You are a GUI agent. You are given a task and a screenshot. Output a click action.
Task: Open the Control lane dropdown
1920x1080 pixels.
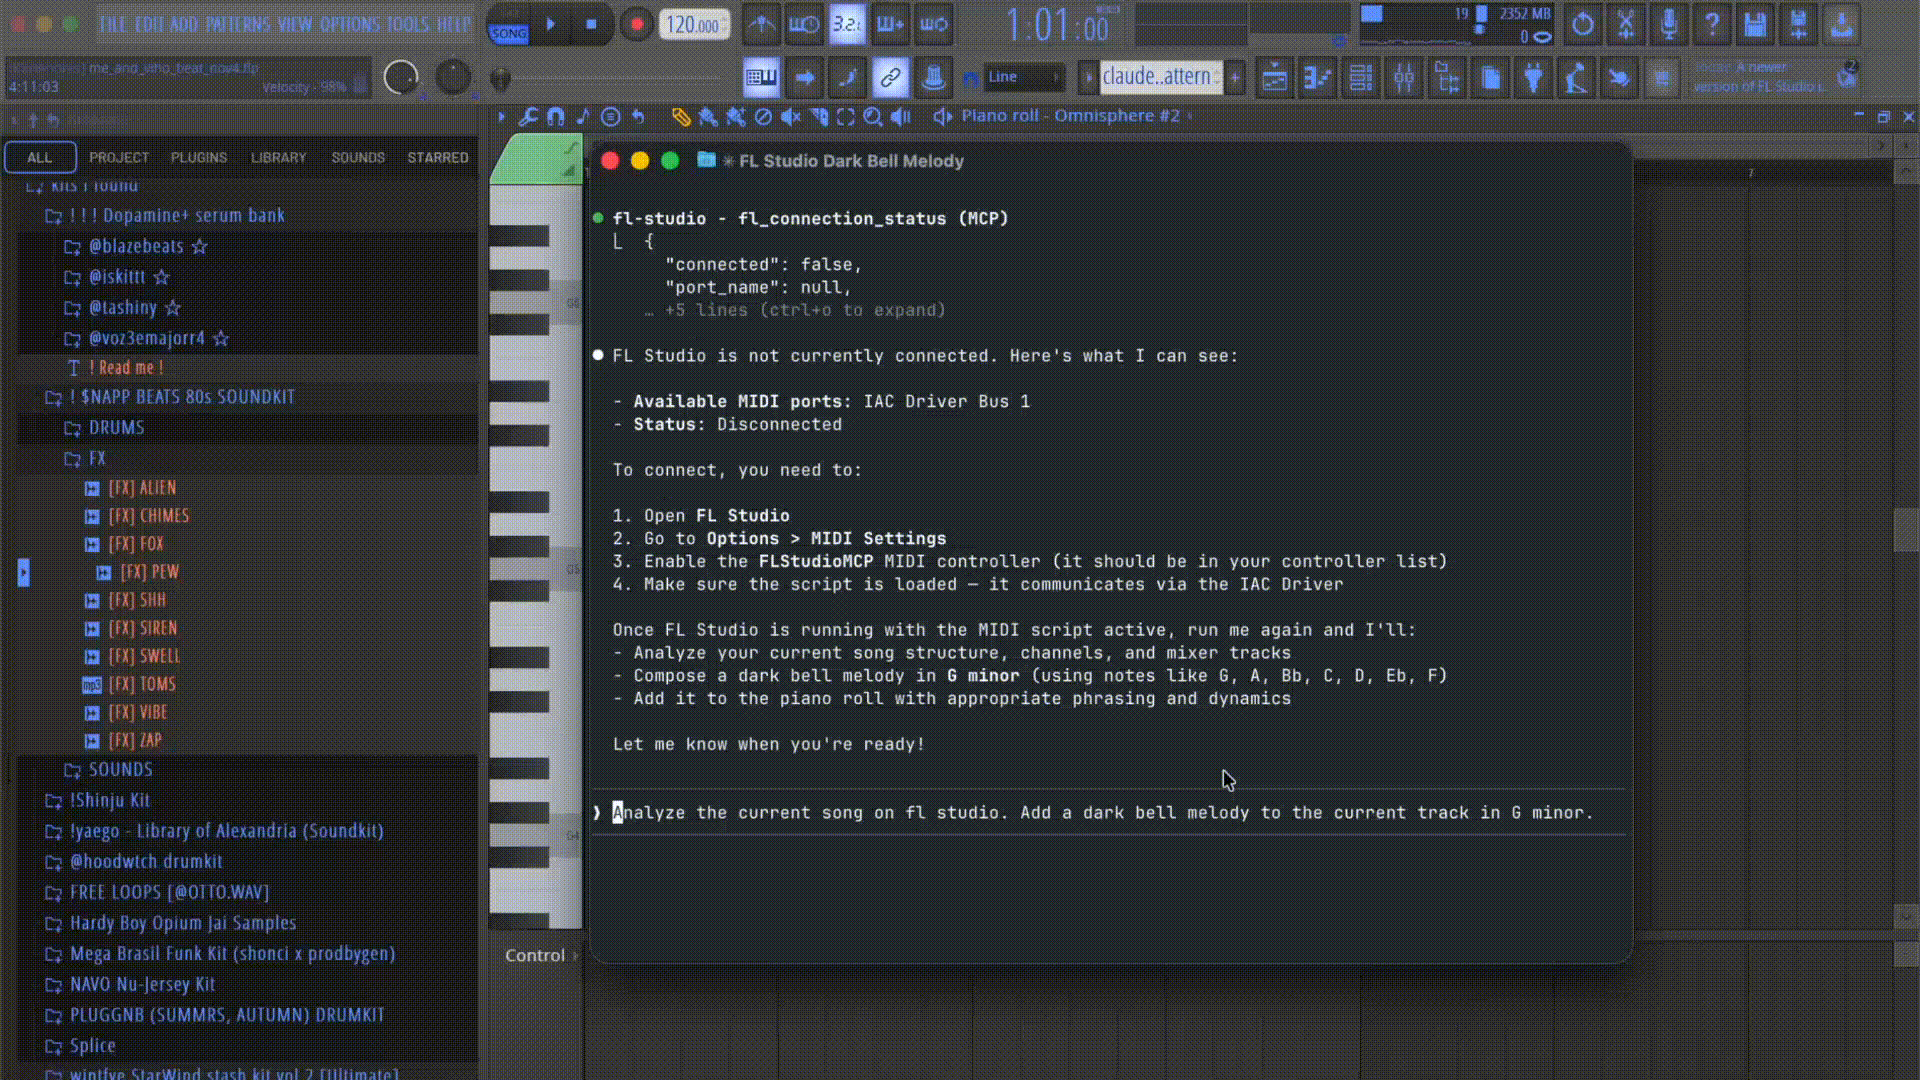click(x=541, y=955)
